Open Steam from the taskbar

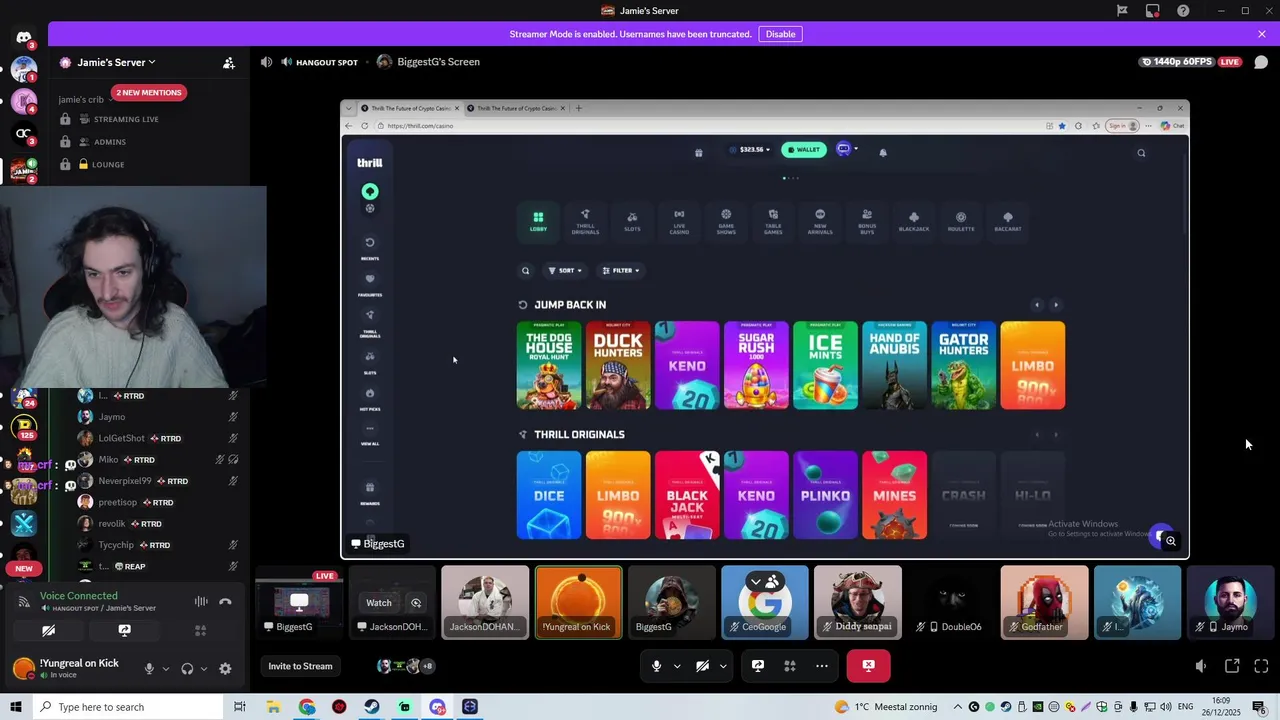pyautogui.click(x=371, y=707)
